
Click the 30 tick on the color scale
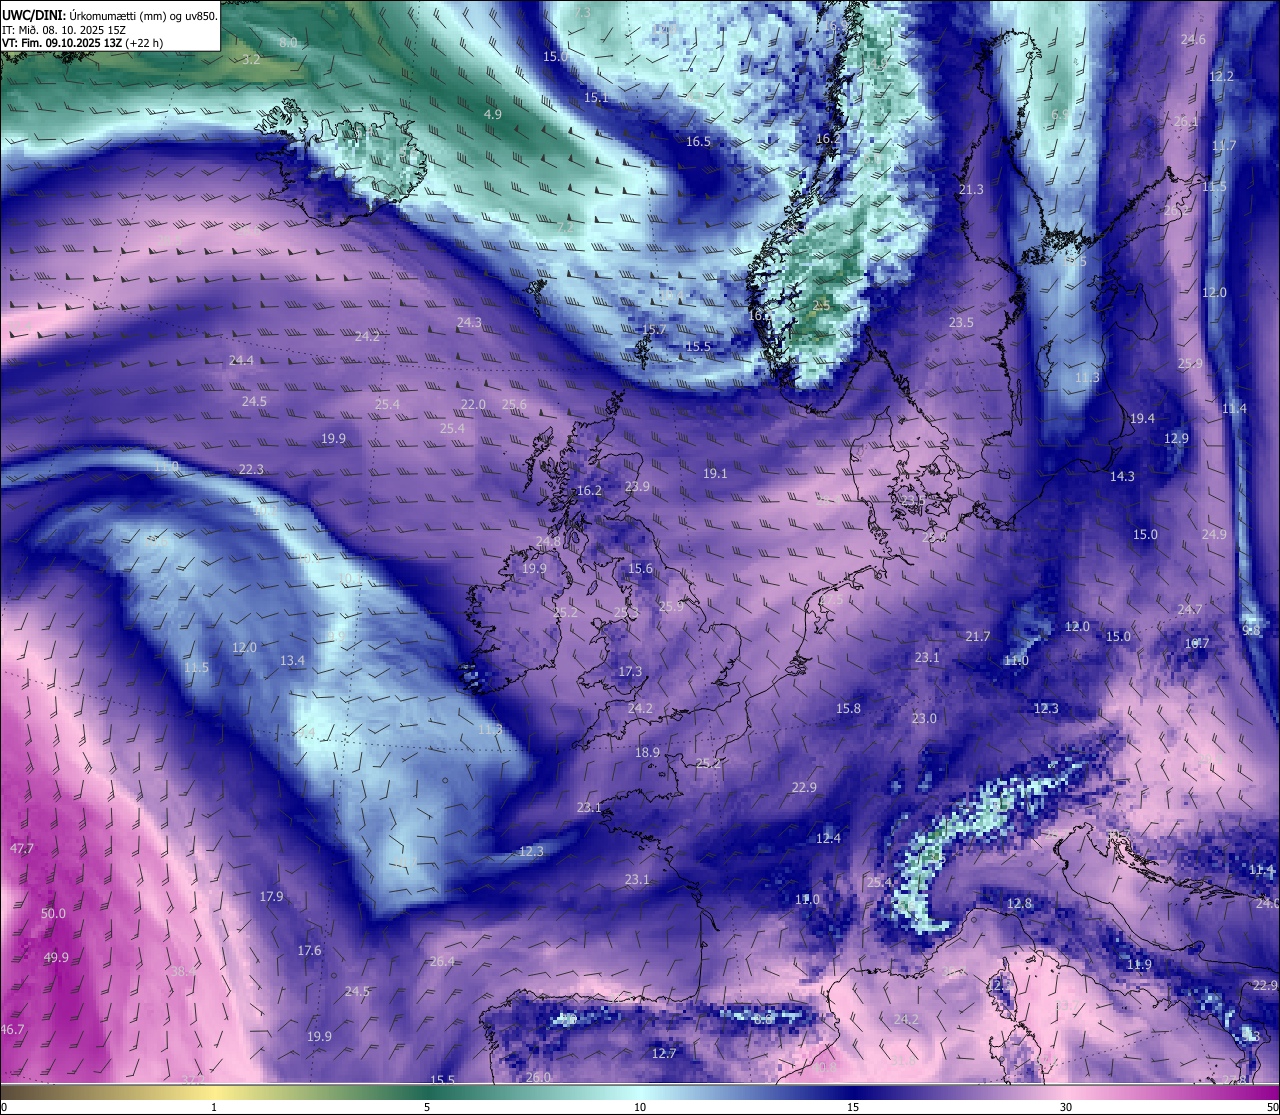1066,1107
